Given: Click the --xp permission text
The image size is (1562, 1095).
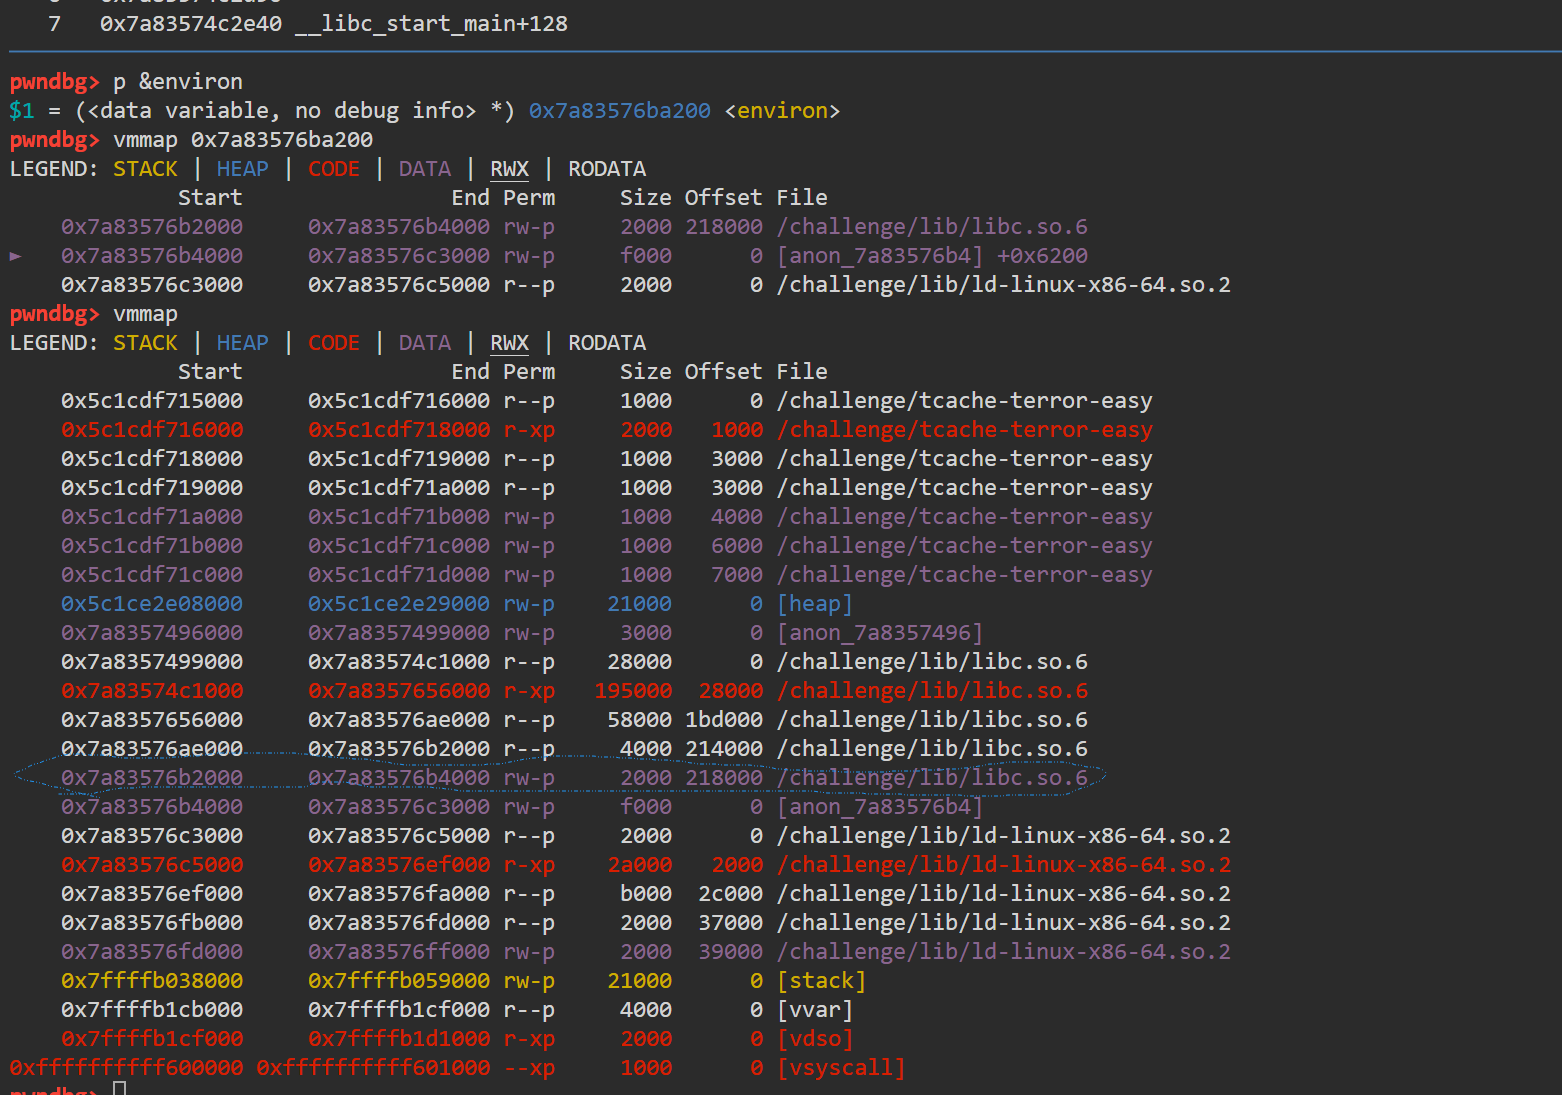Looking at the screenshot, I should pos(529,1067).
